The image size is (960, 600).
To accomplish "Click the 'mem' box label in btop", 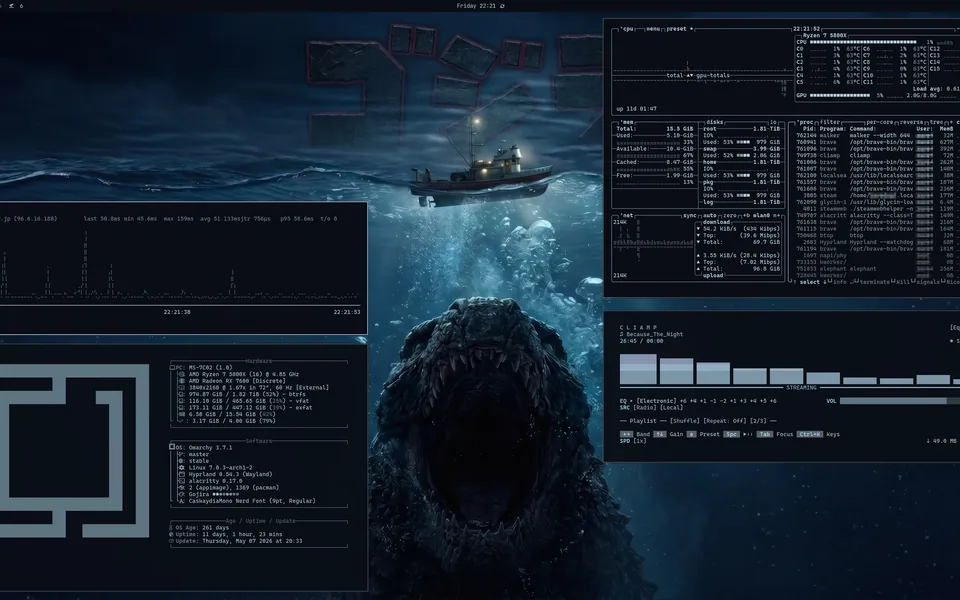I will pyautogui.click(x=627, y=122).
